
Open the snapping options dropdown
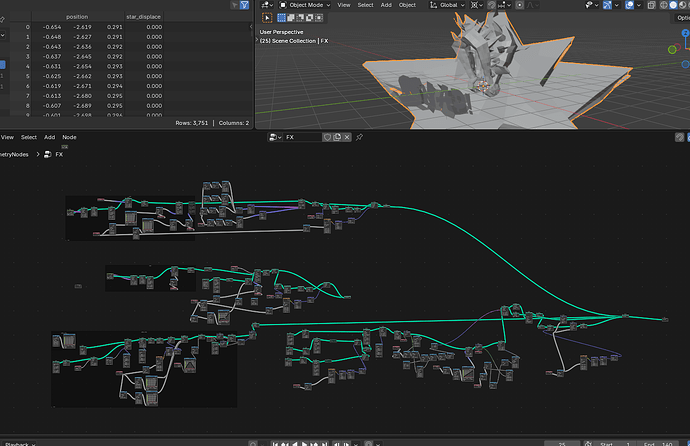pos(504,5)
